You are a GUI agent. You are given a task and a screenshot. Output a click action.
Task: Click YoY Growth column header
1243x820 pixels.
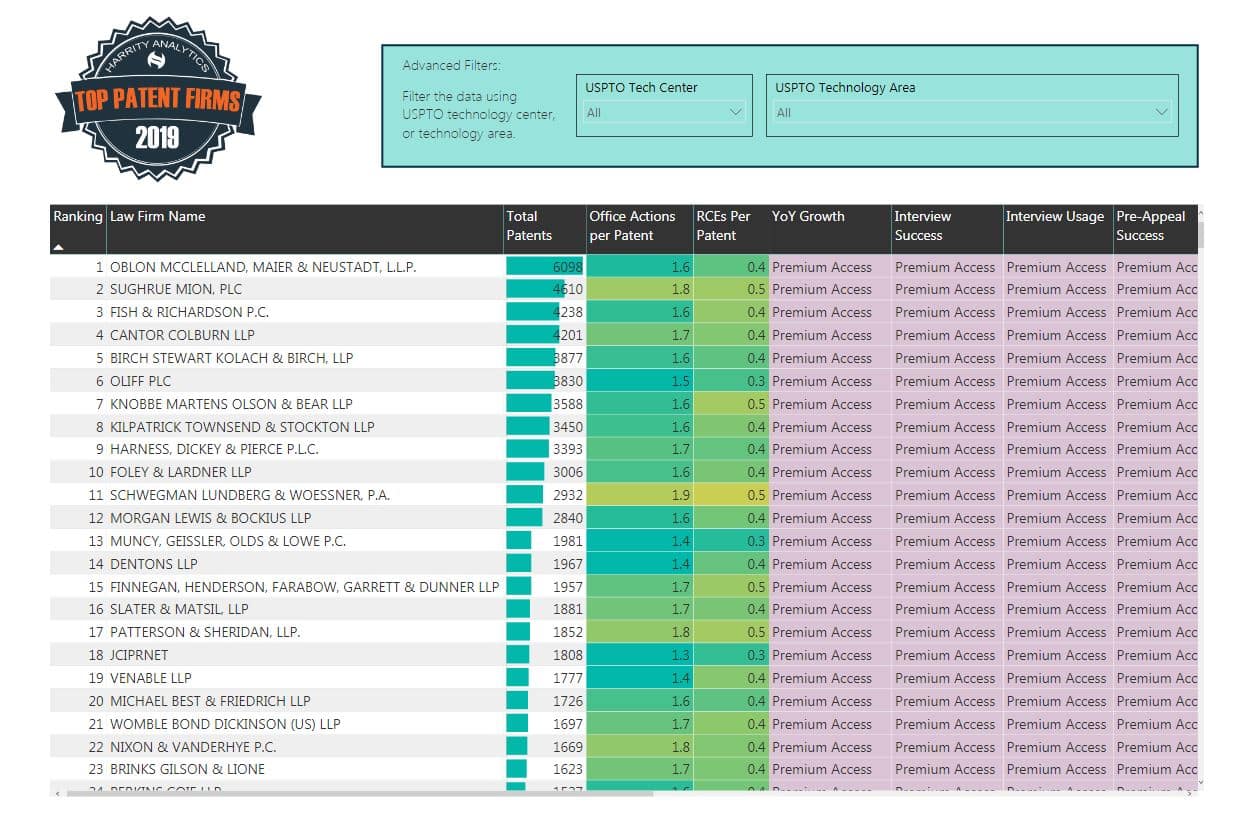click(808, 217)
